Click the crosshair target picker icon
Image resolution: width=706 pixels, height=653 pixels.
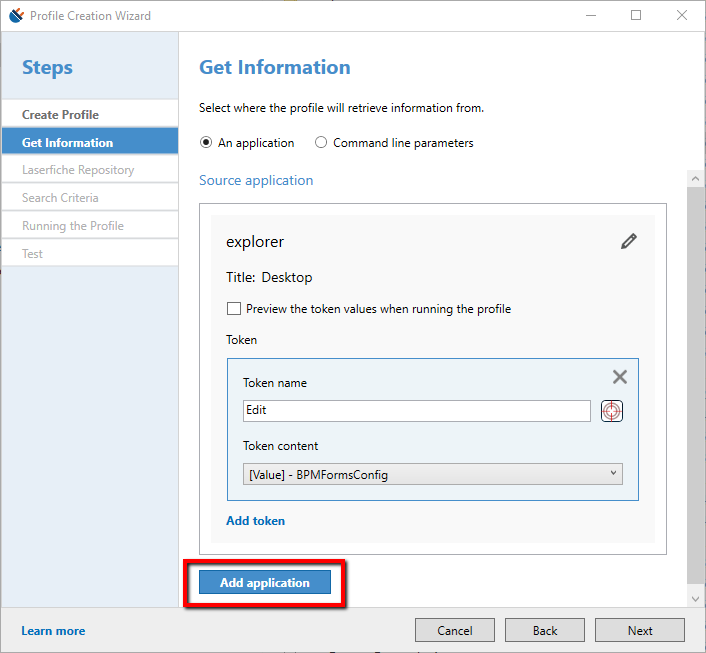coord(612,411)
